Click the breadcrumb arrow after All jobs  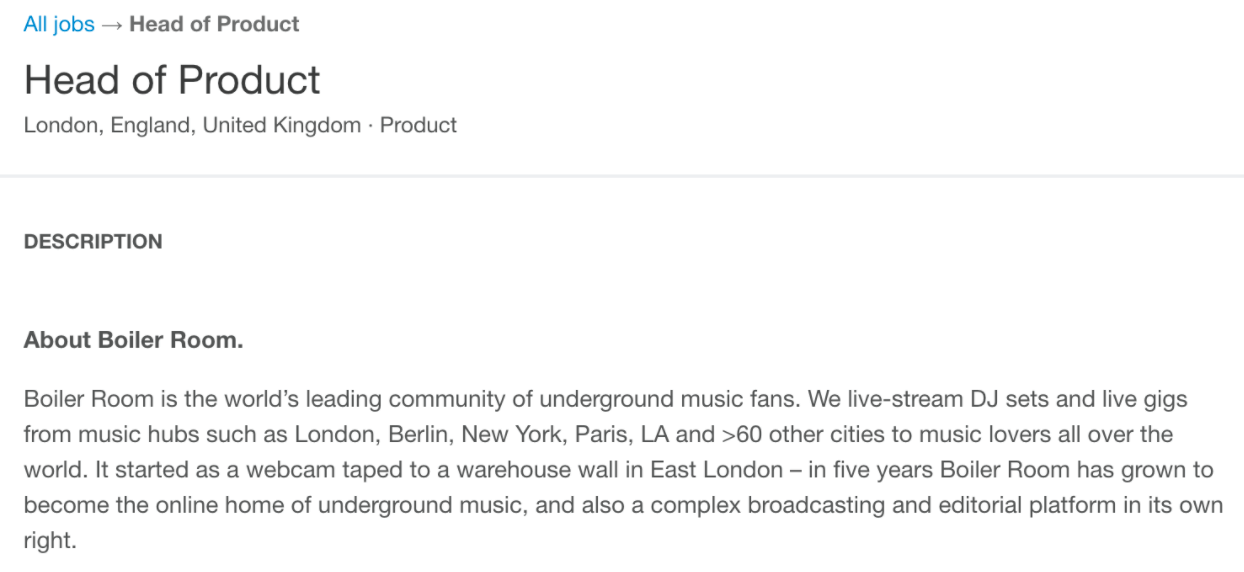coord(111,24)
